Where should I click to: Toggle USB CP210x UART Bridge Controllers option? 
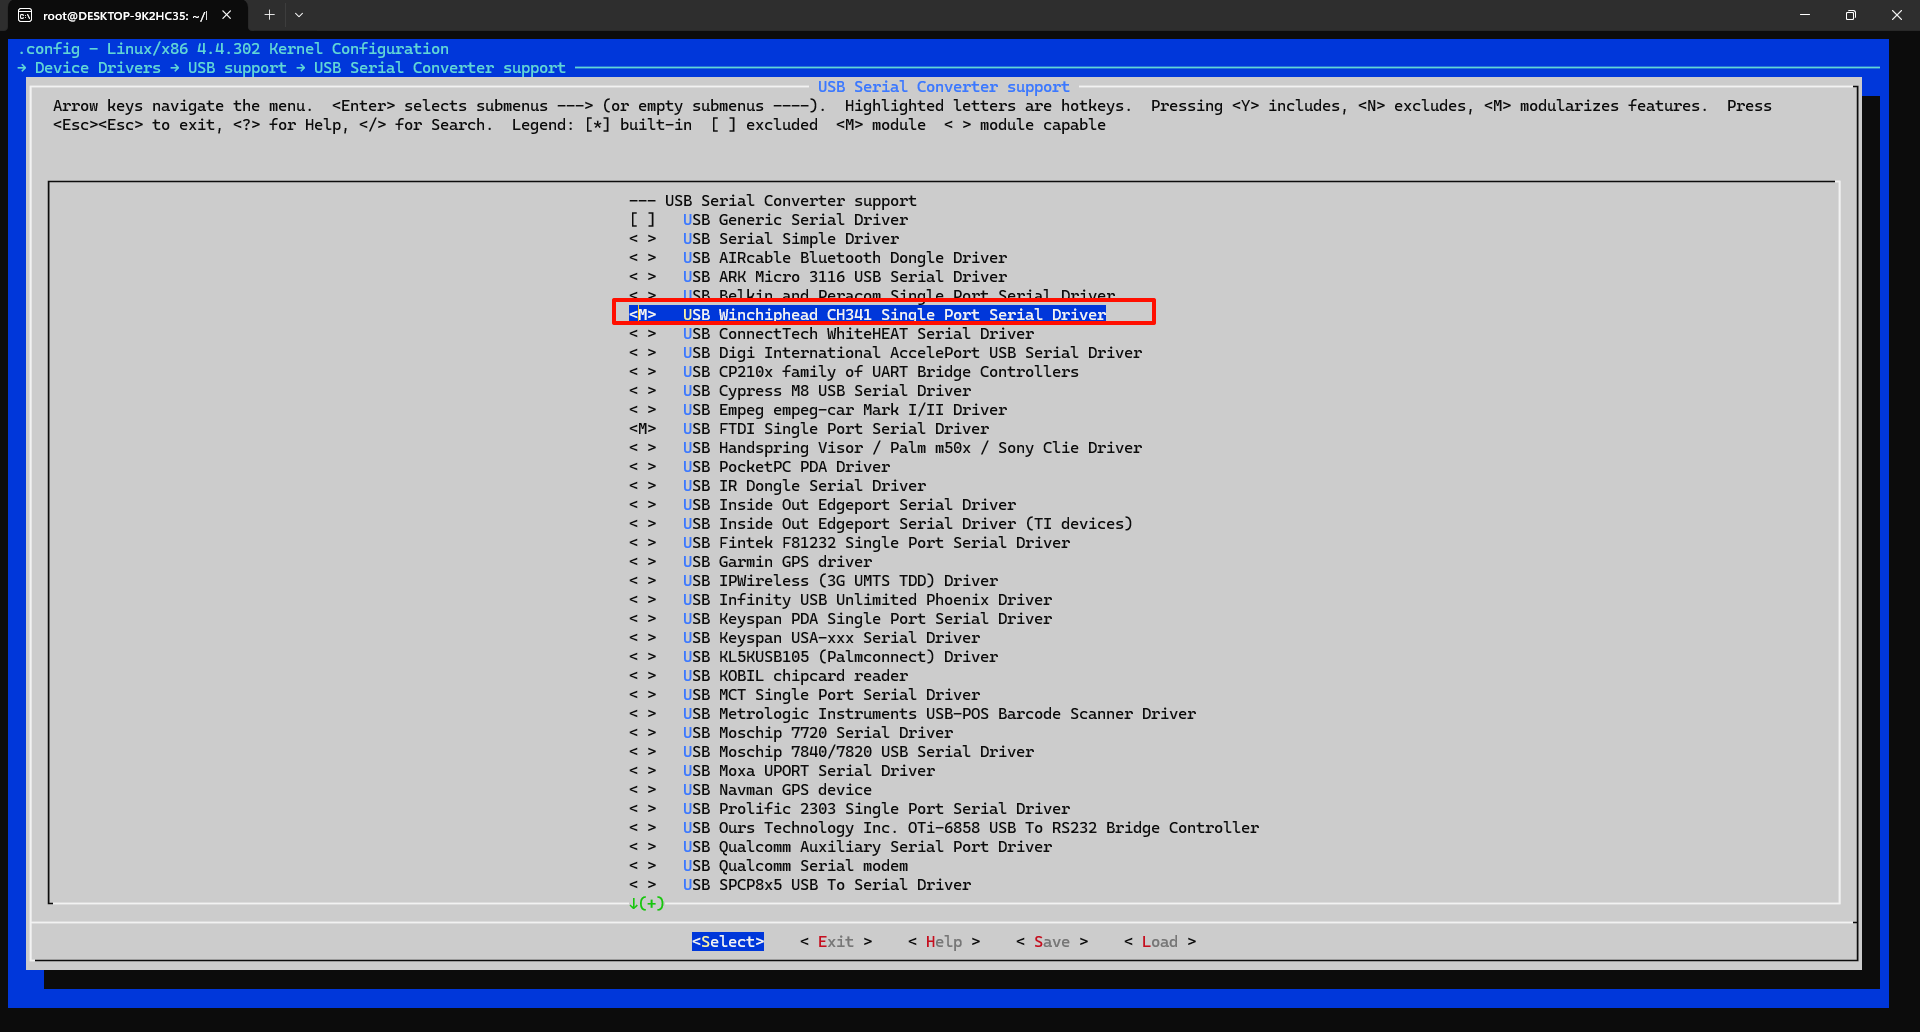(642, 372)
